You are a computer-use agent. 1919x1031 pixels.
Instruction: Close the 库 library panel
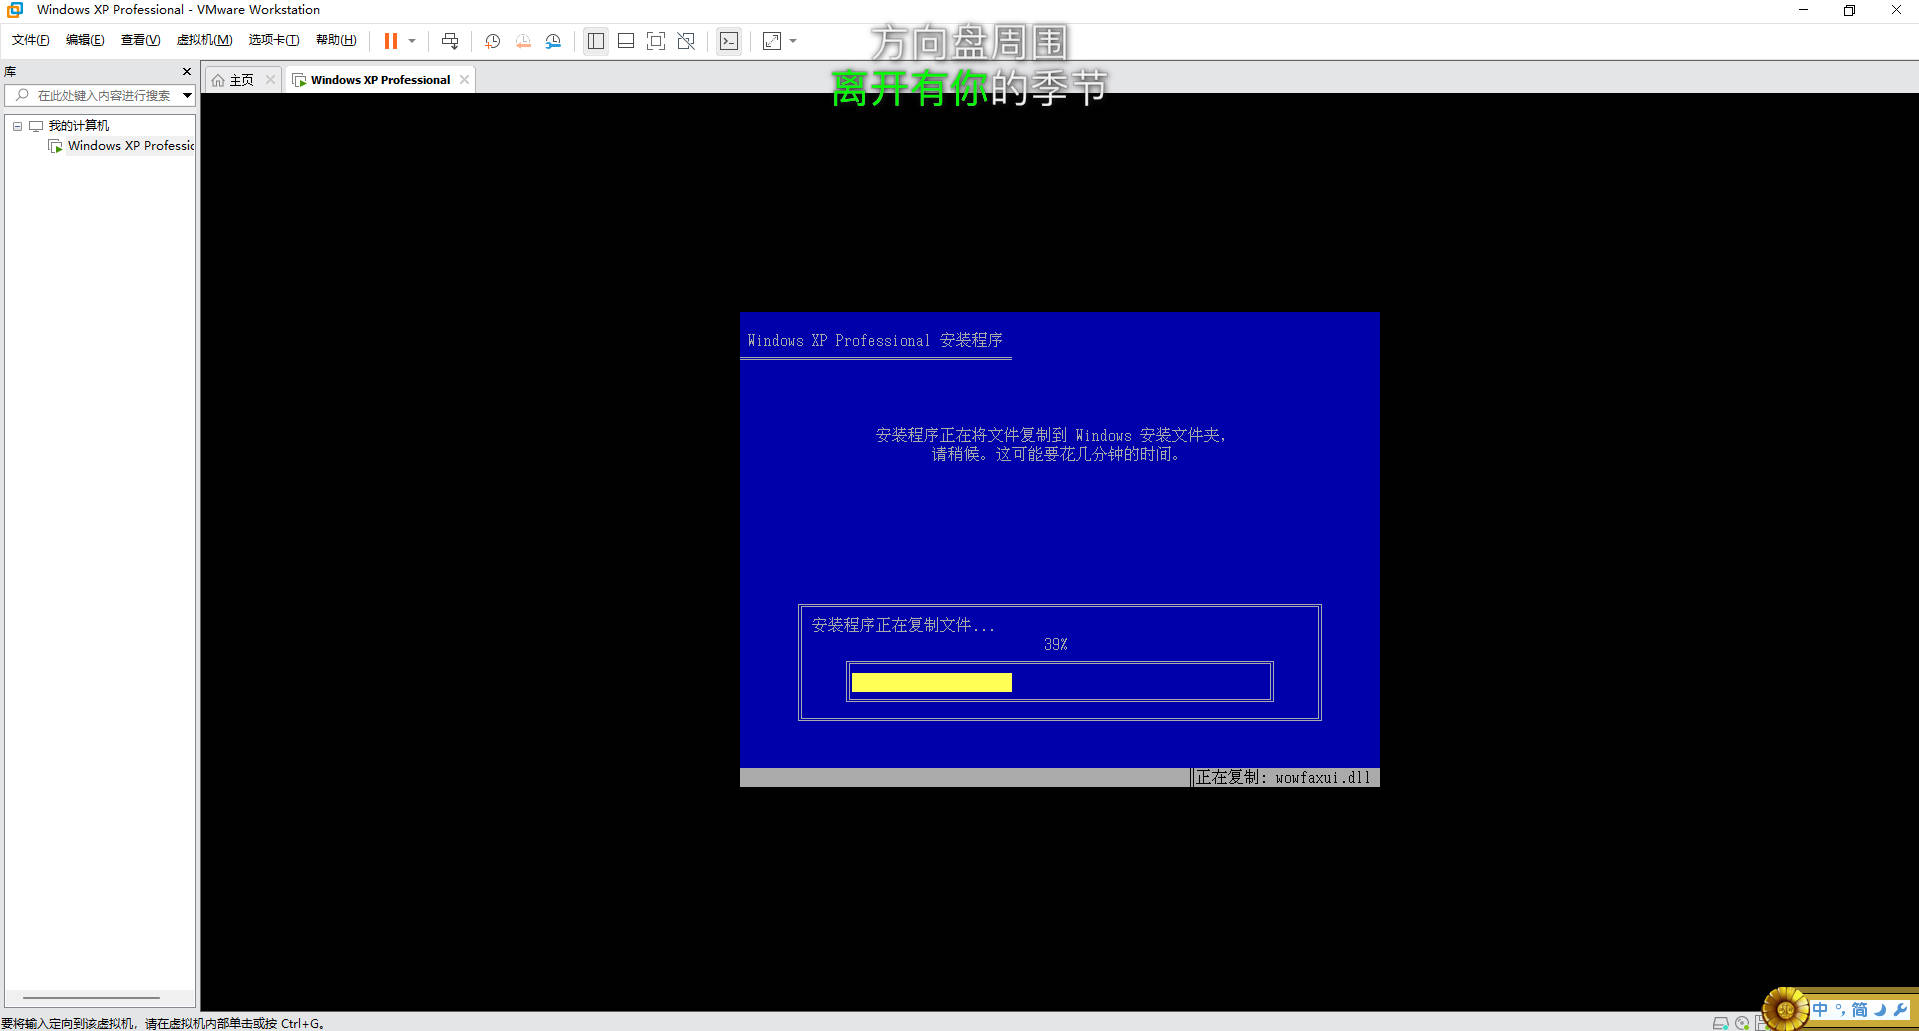click(x=186, y=72)
